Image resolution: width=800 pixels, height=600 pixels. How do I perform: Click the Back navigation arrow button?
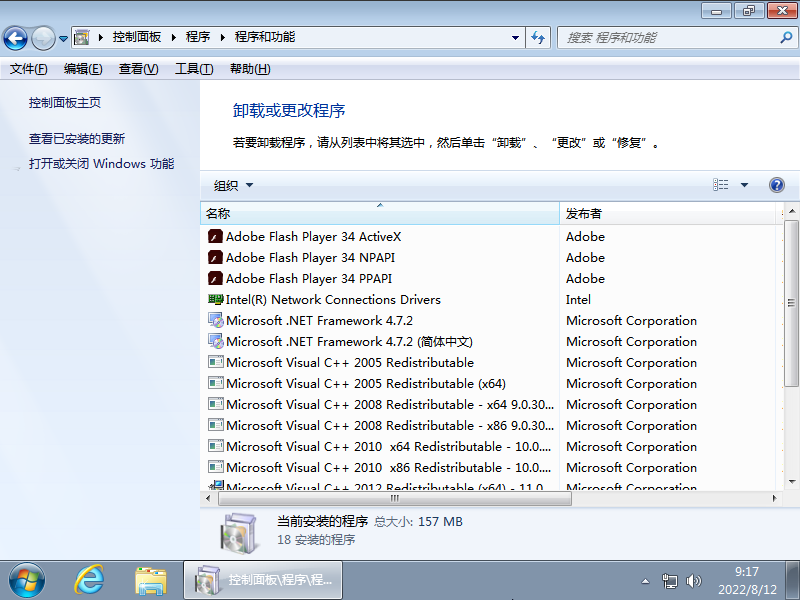15,38
